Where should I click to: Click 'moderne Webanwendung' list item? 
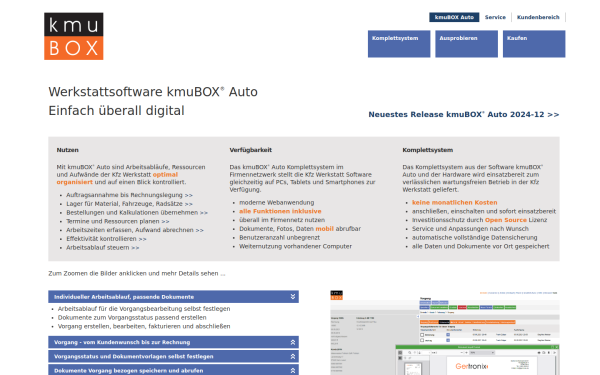(277, 202)
